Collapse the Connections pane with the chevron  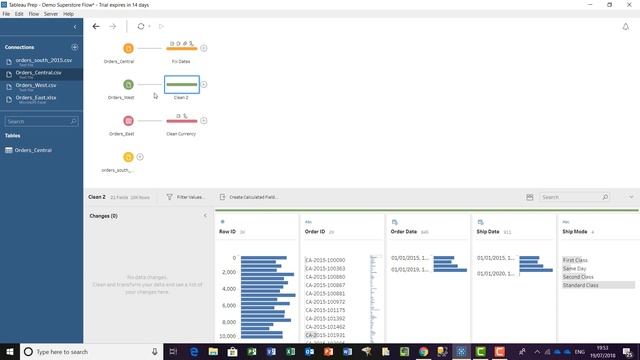tap(75, 27)
